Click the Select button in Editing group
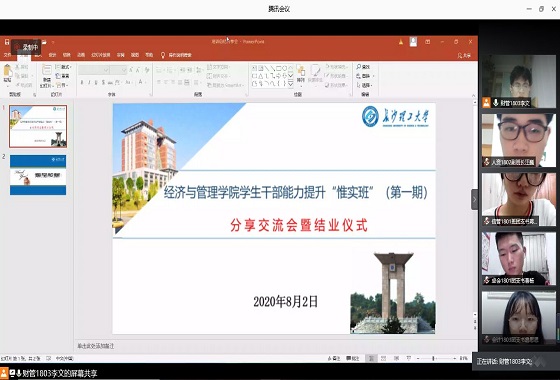The image size is (560, 380). 364,85
